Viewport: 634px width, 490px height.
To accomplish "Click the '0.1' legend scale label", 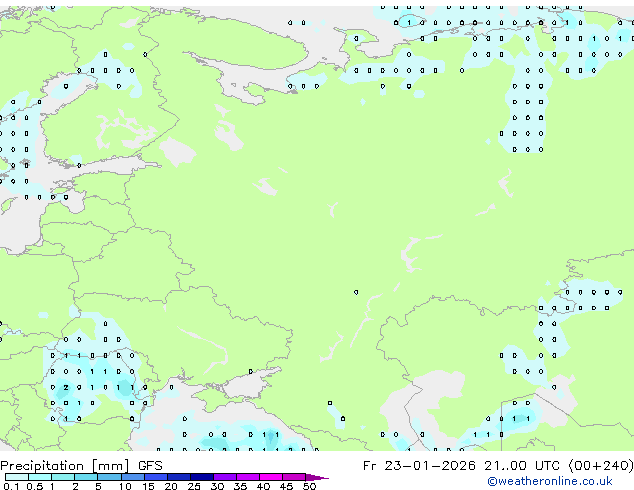I will tap(11, 486).
